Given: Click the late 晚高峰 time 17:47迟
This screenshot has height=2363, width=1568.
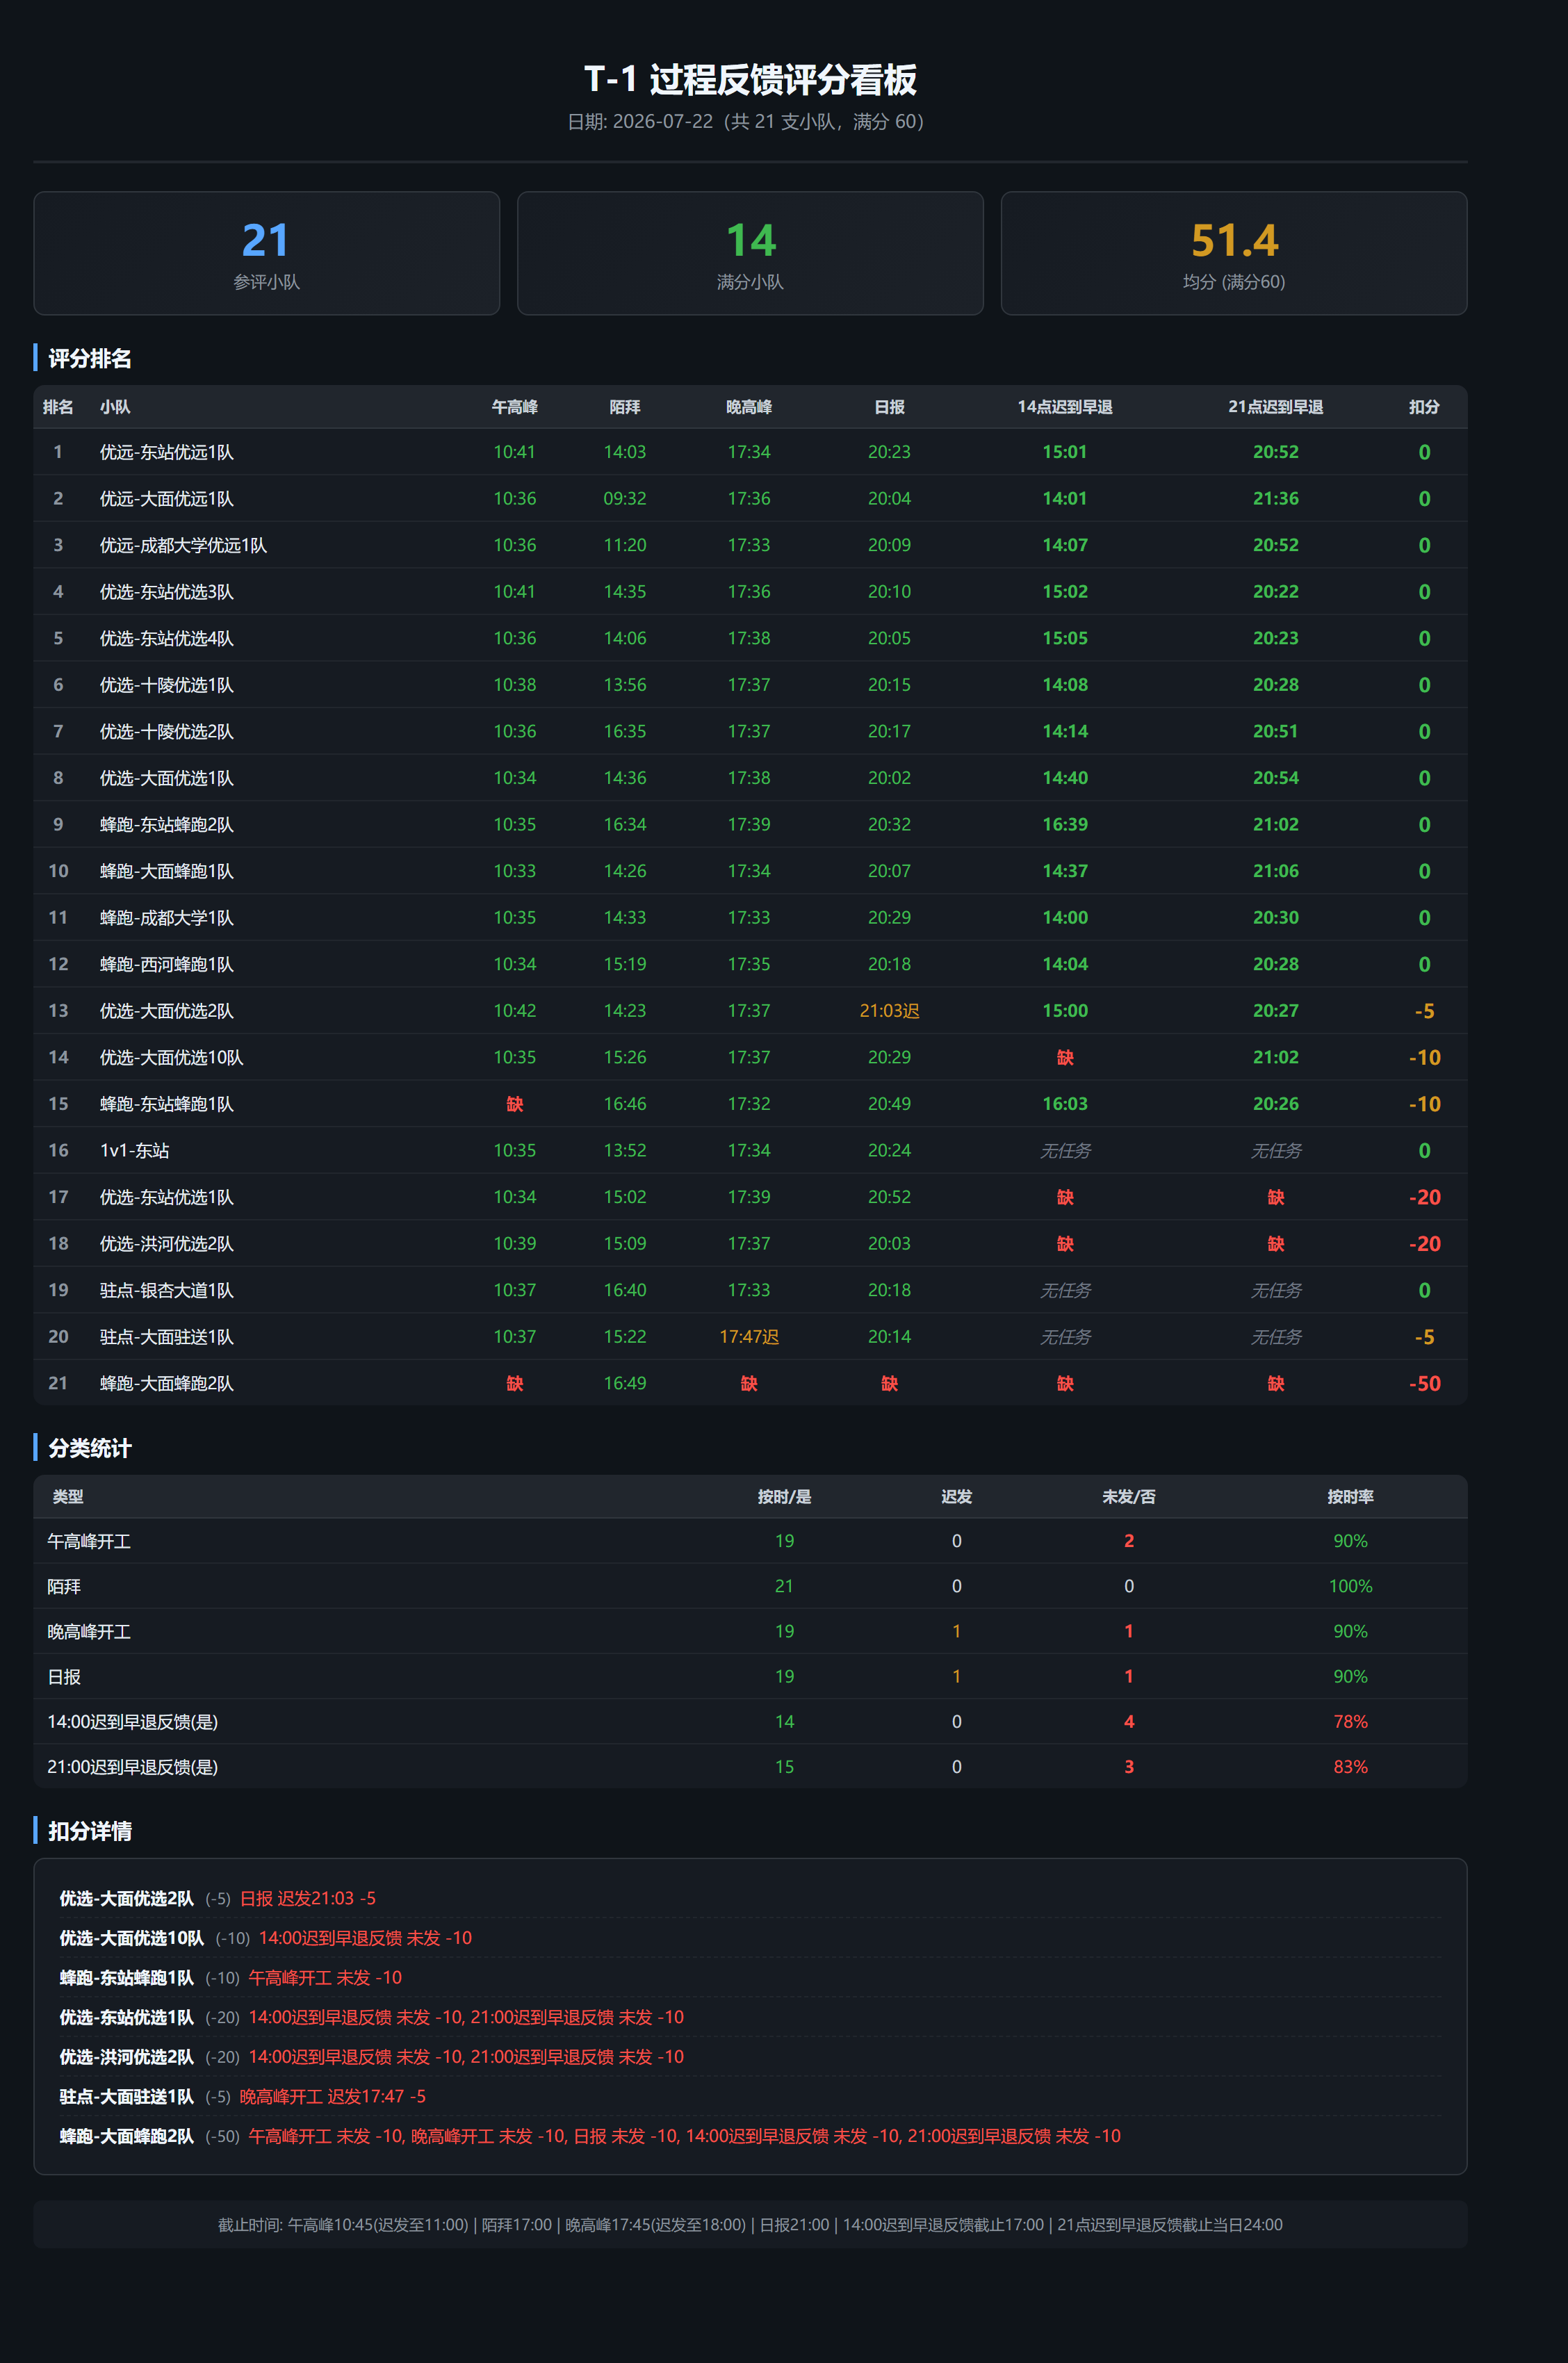Looking at the screenshot, I should pos(749,1337).
